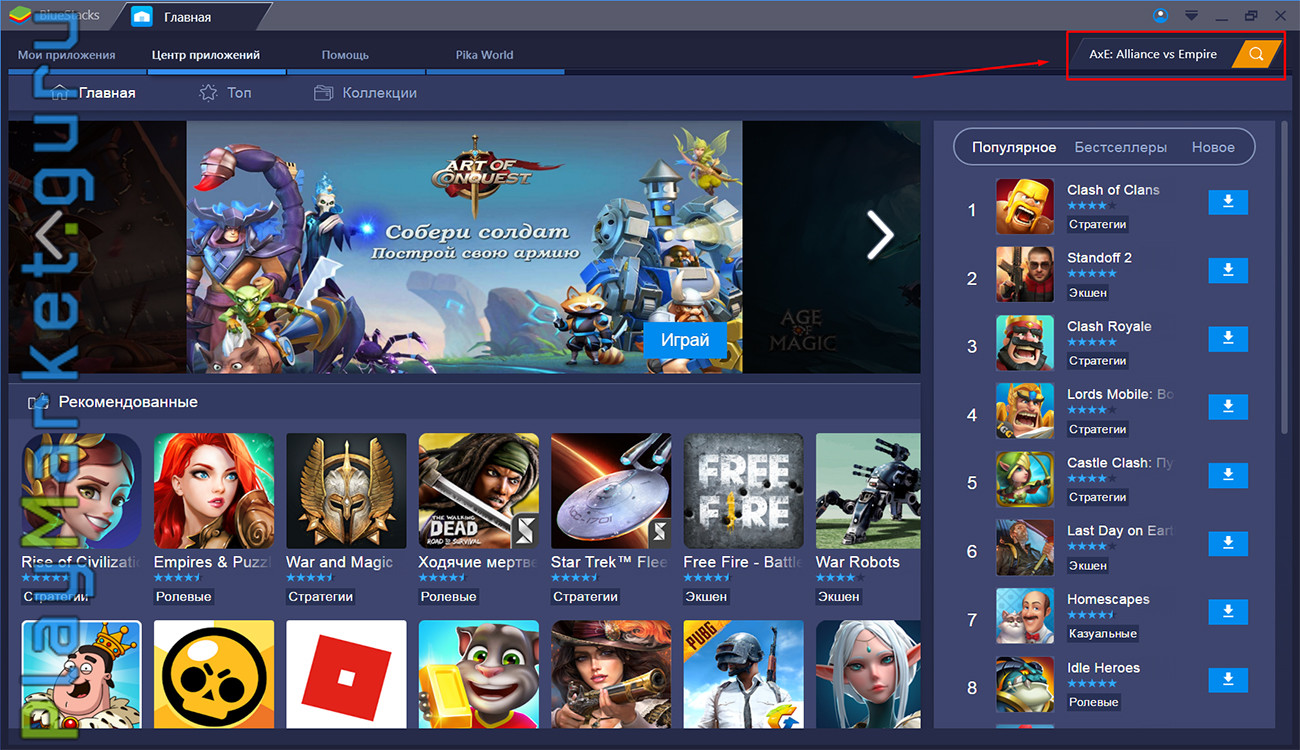Open Free Fire Battlegrounds game icon

(x=744, y=492)
